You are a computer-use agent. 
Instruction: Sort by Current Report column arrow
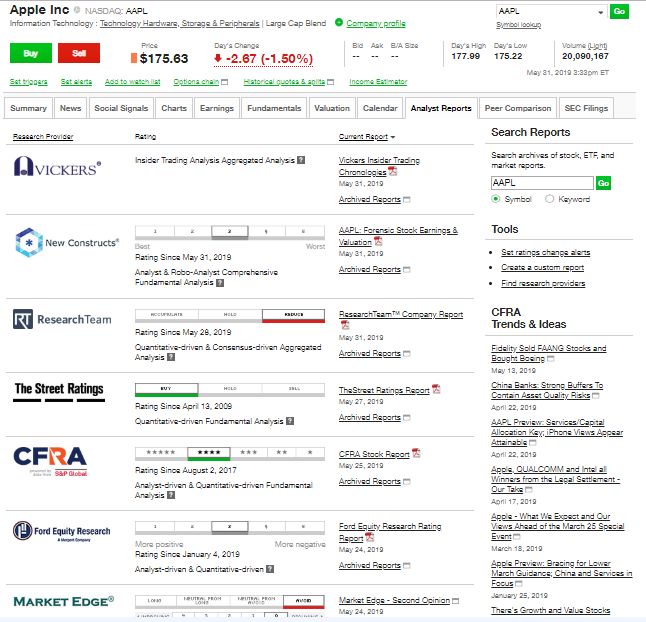[x=393, y=137]
